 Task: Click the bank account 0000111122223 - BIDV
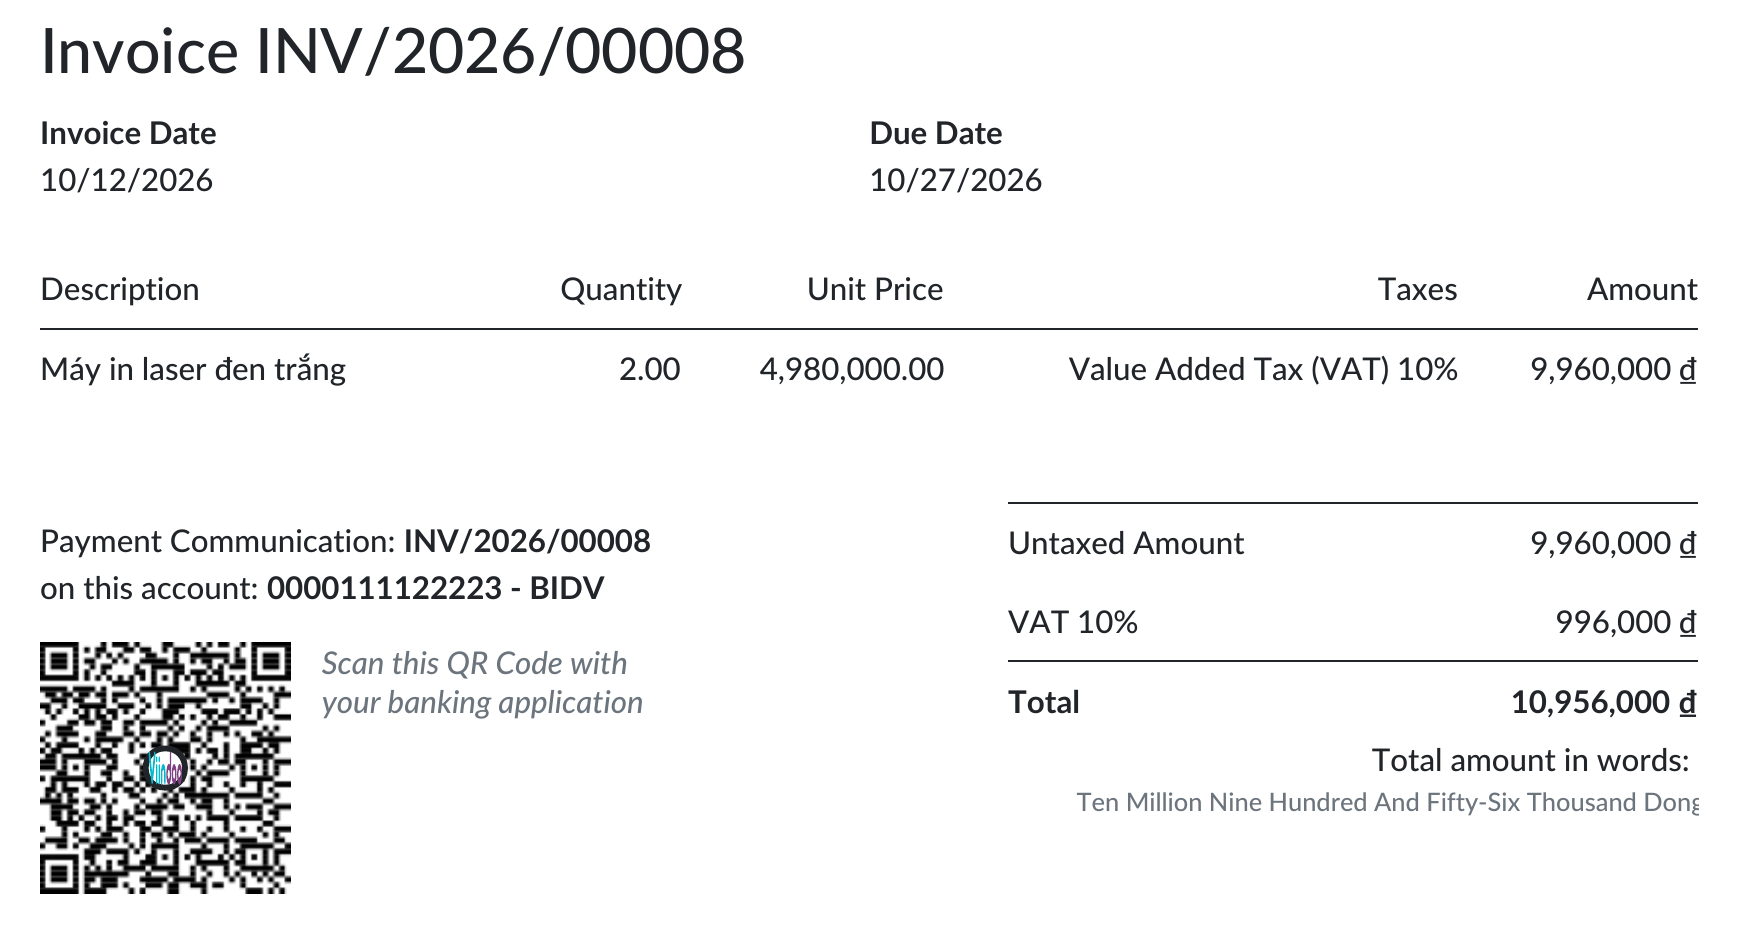tap(436, 588)
